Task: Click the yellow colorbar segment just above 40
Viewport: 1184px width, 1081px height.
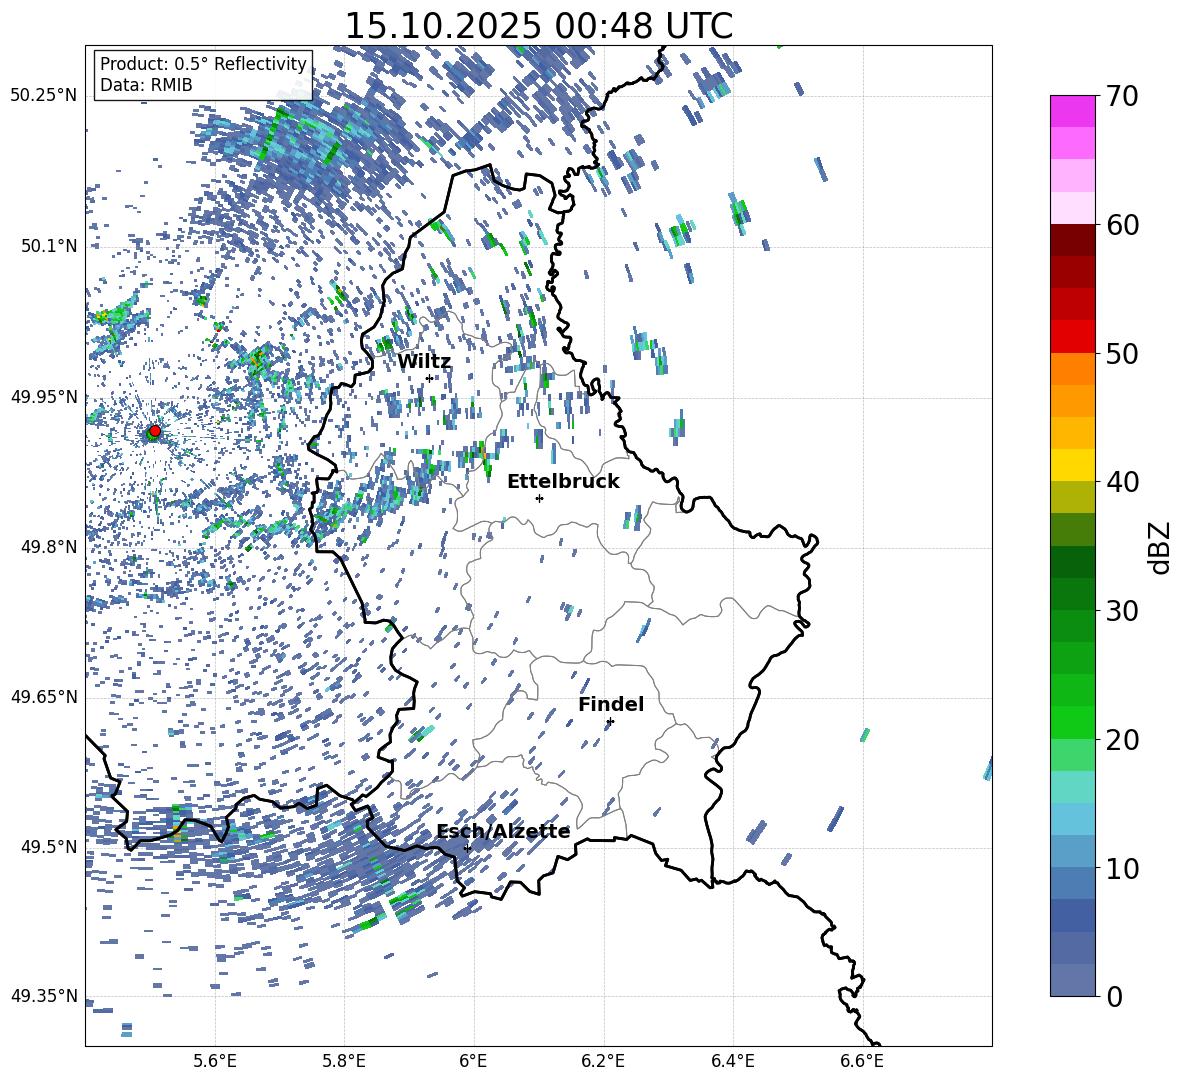Action: pos(1072,465)
